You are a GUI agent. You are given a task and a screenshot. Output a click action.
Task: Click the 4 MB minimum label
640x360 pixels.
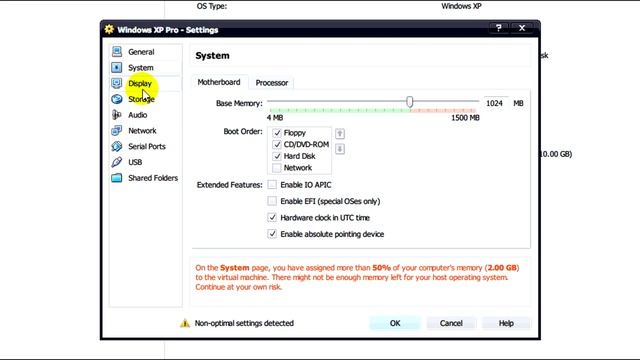point(275,118)
